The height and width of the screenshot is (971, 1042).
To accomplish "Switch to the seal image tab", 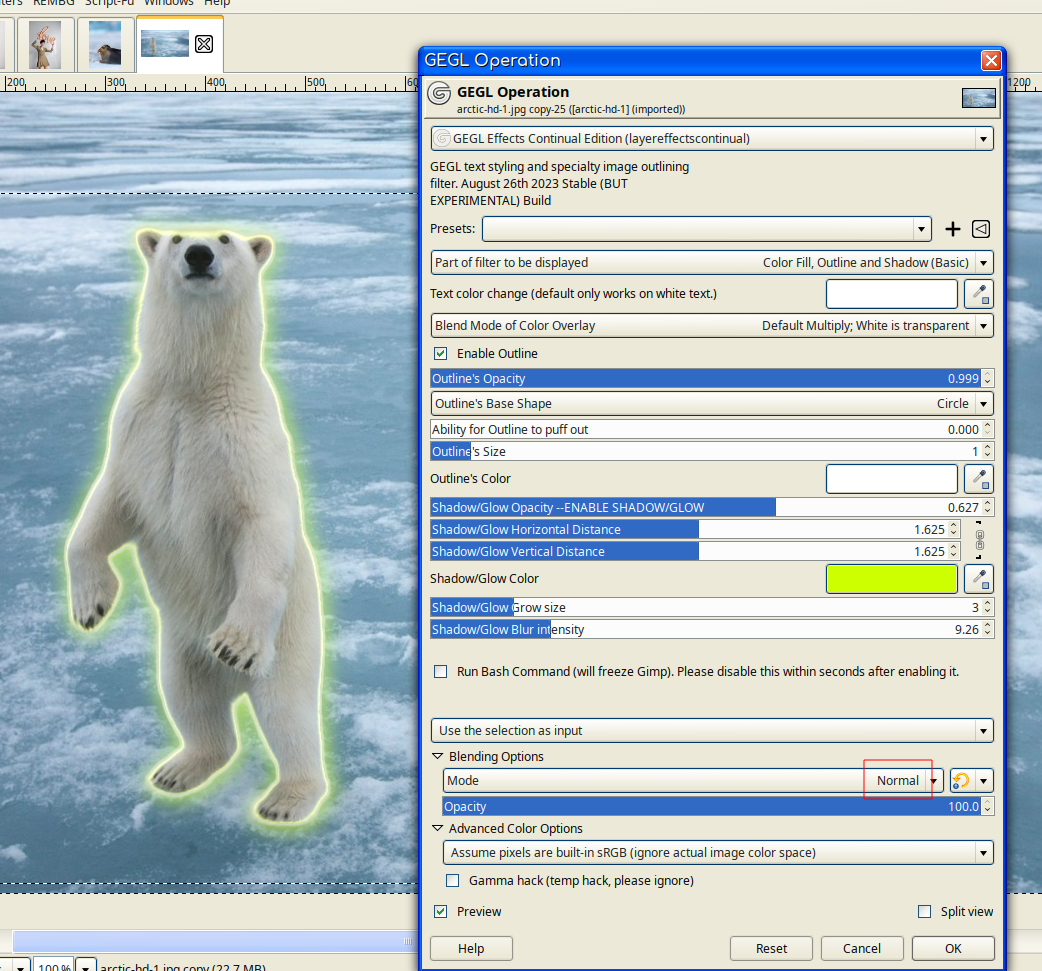I will click(105, 45).
